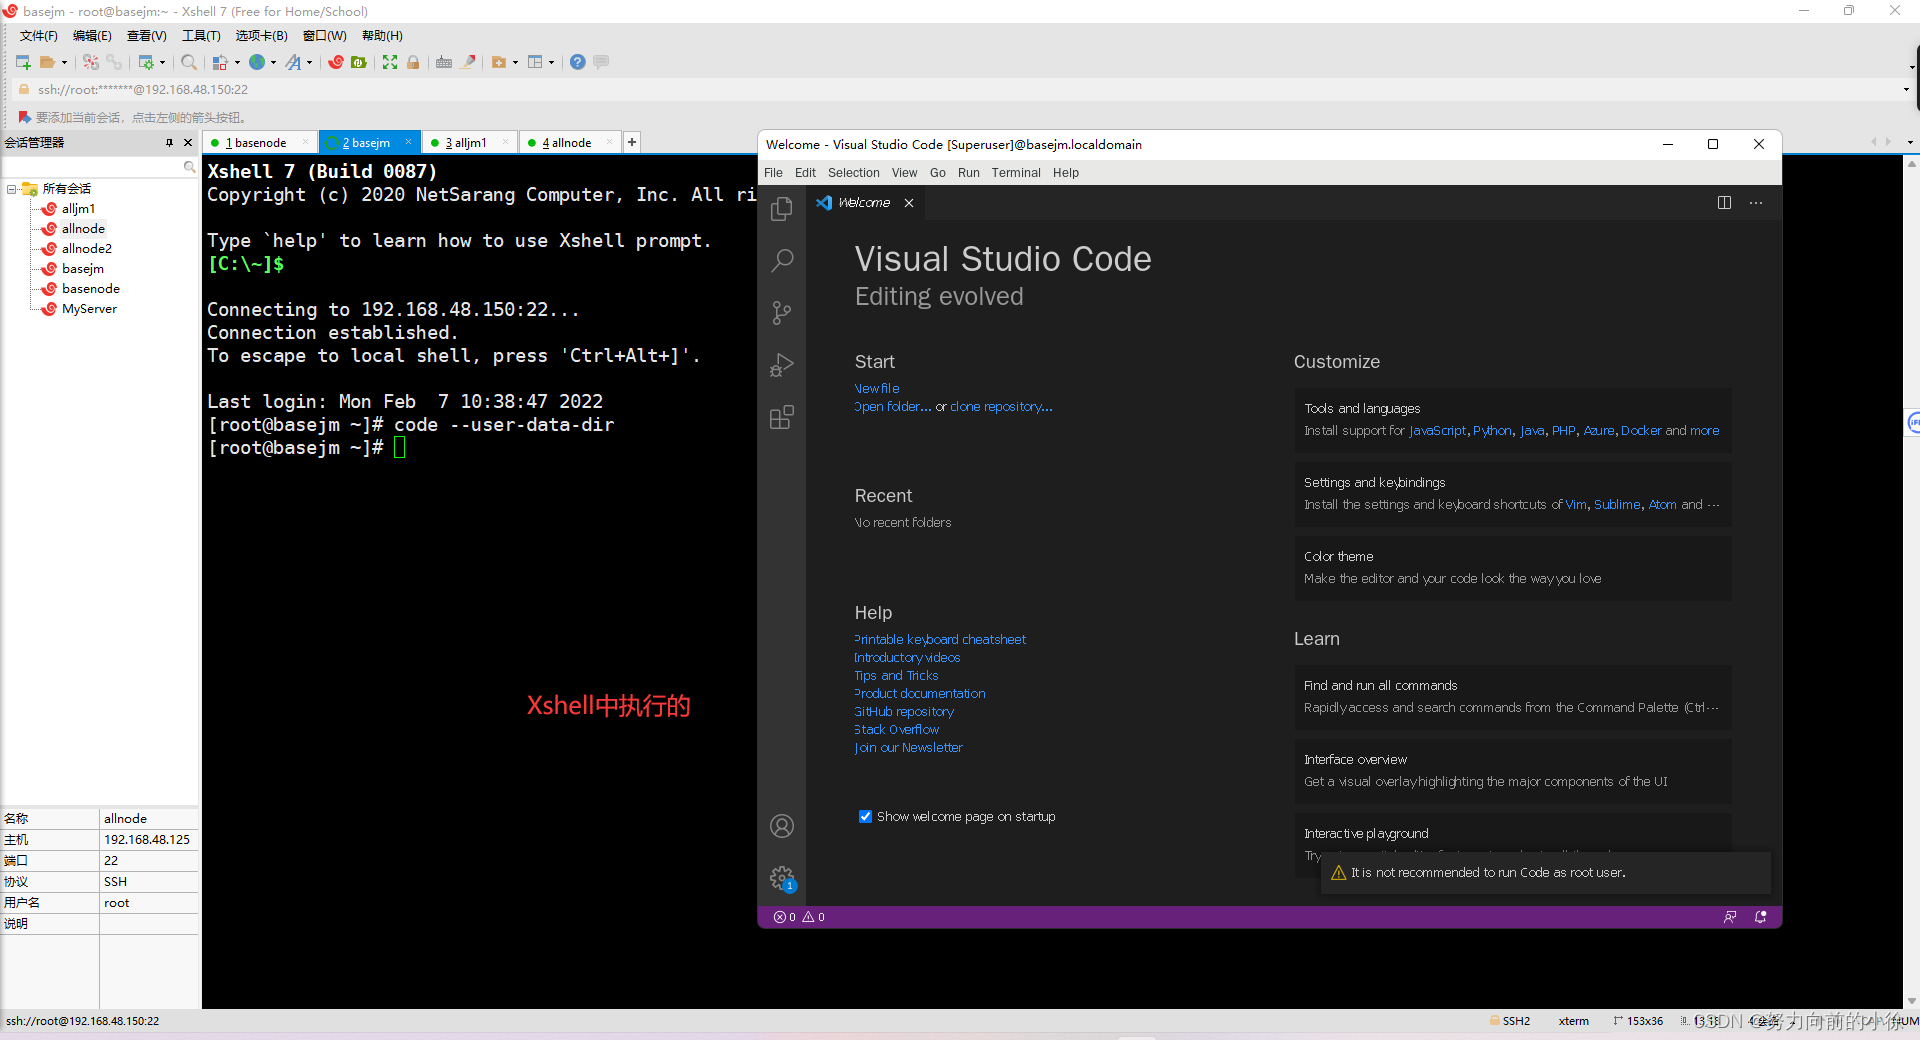Uncheck Show welcome page on startup
The image size is (1920, 1040).
tap(865, 816)
